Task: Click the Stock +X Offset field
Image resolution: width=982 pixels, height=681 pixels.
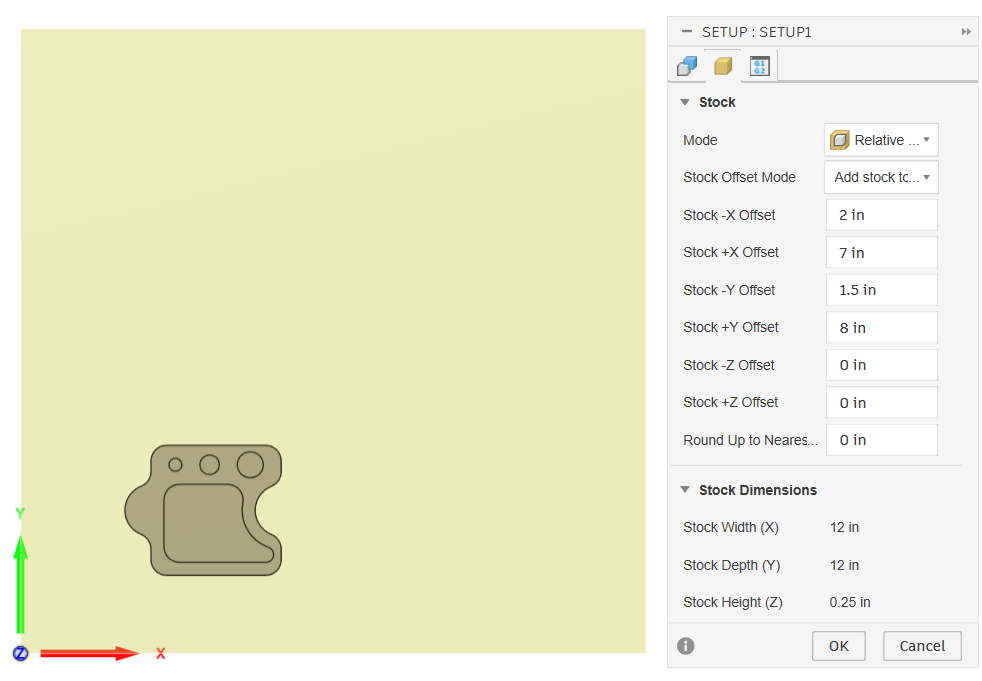Action: pyautogui.click(x=882, y=252)
